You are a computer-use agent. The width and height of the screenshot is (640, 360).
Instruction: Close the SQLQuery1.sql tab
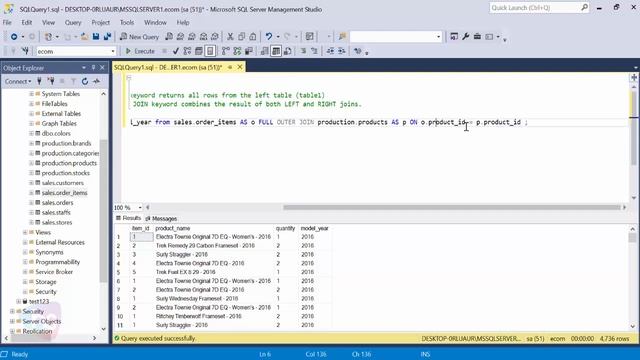[x=240, y=67]
